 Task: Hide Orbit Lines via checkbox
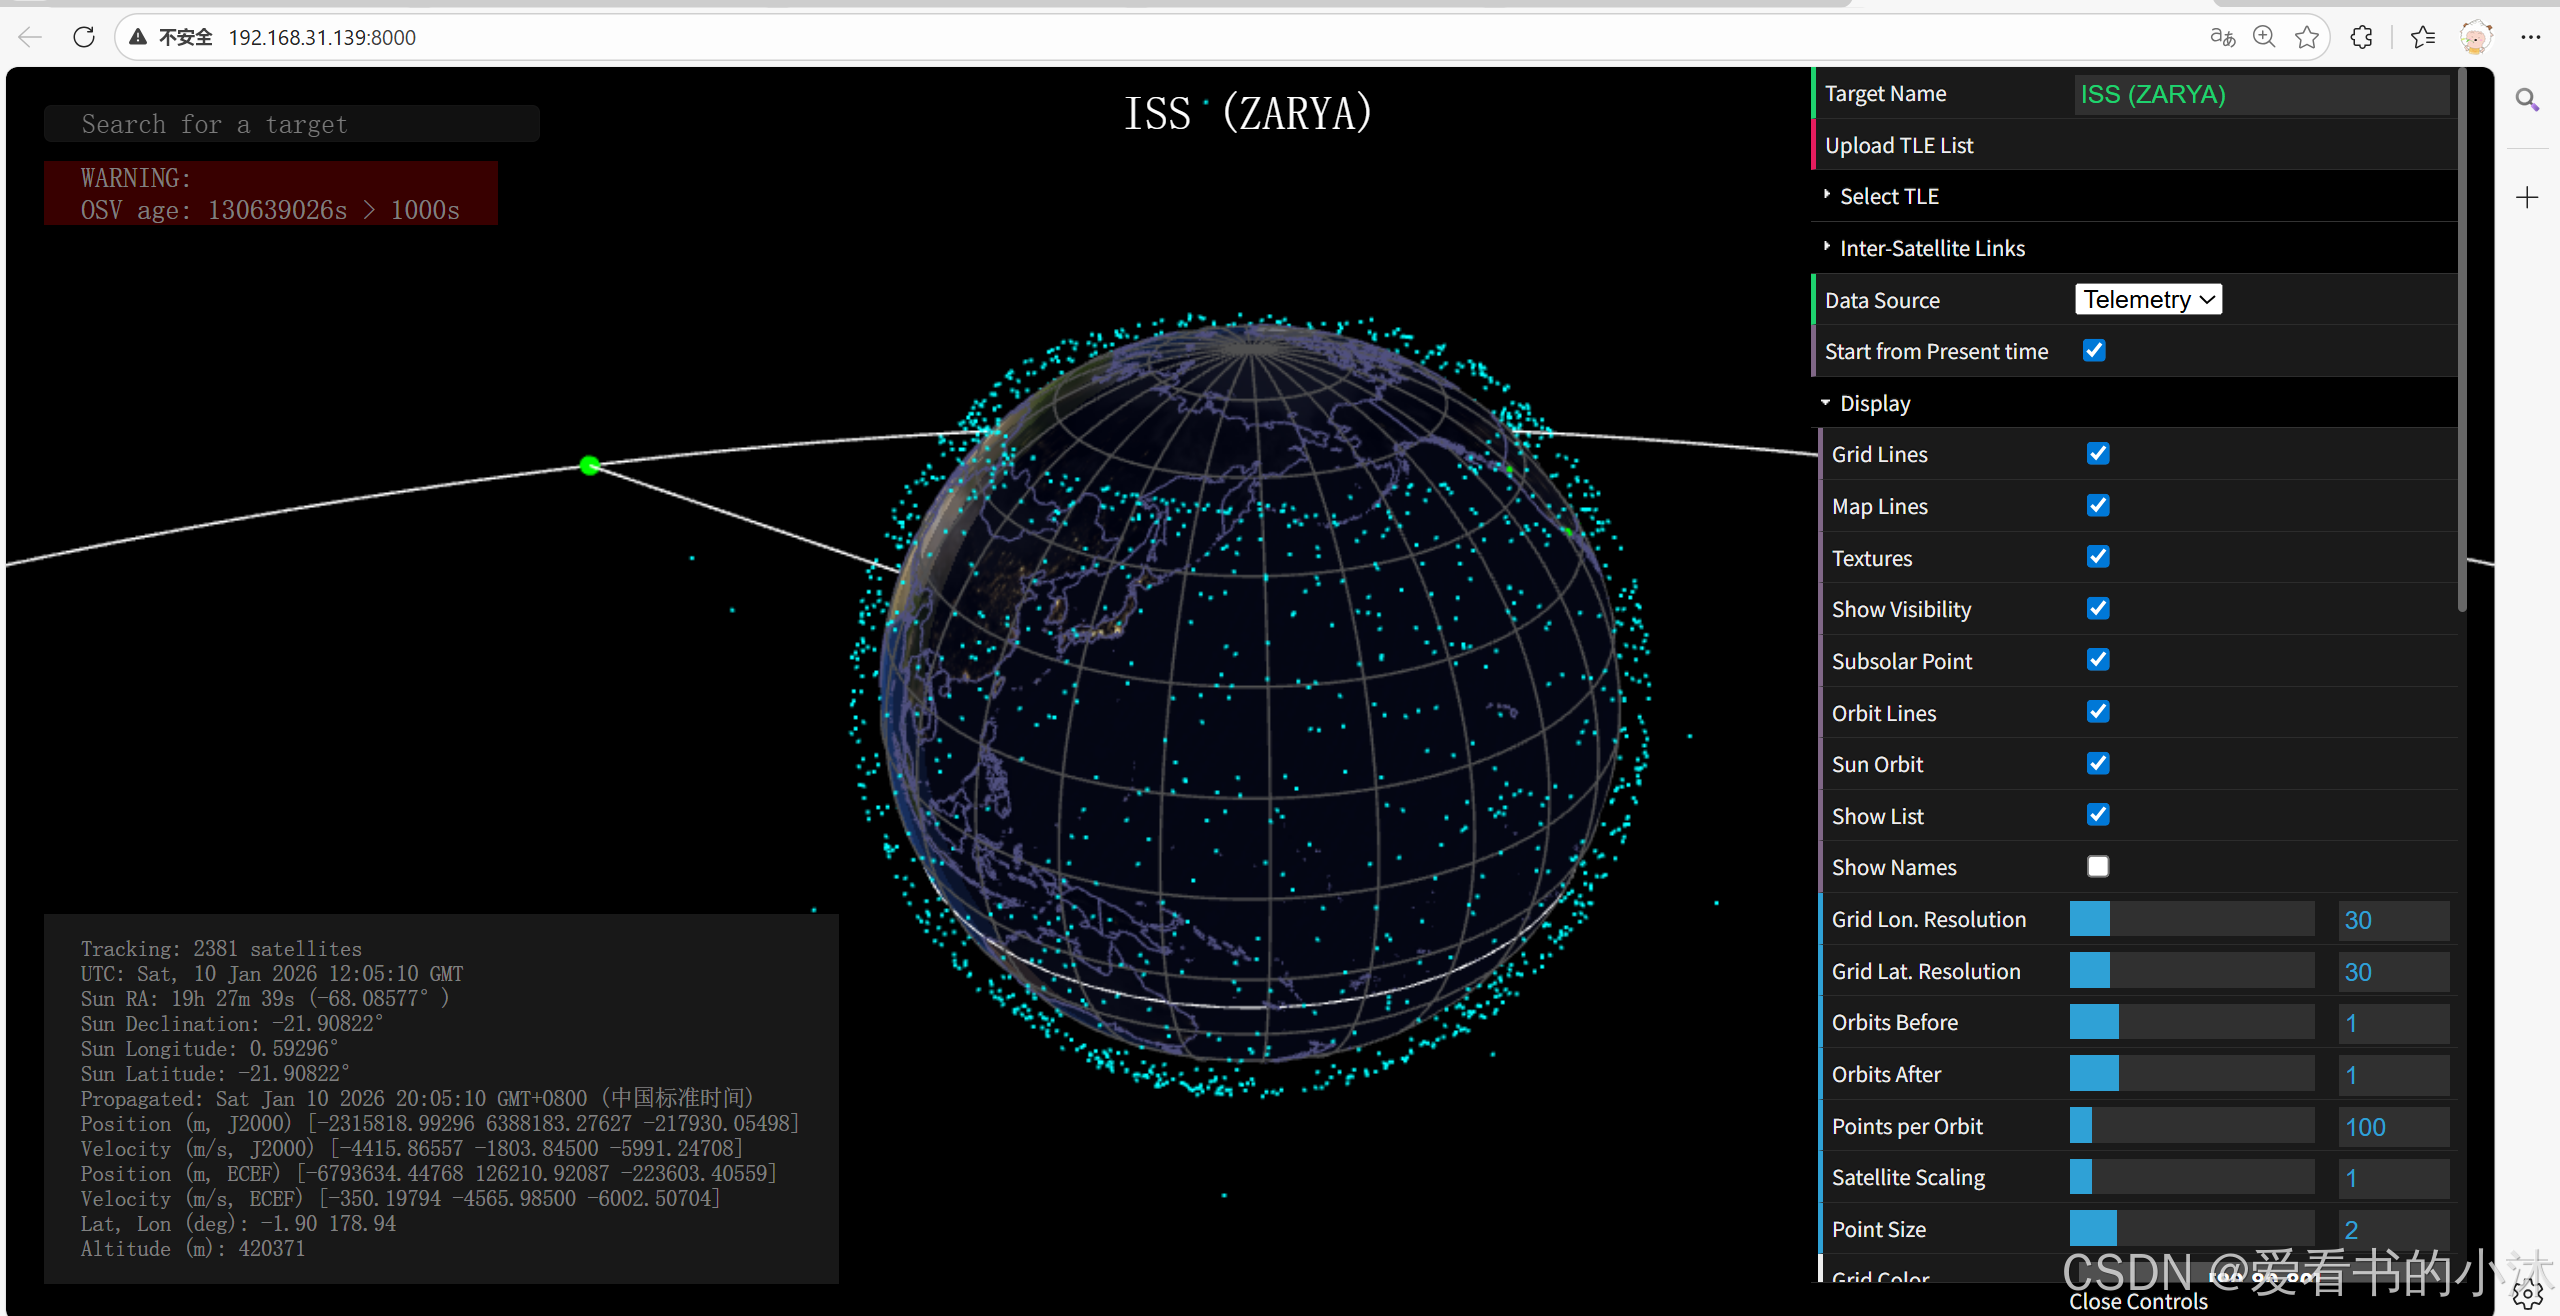(x=2098, y=712)
